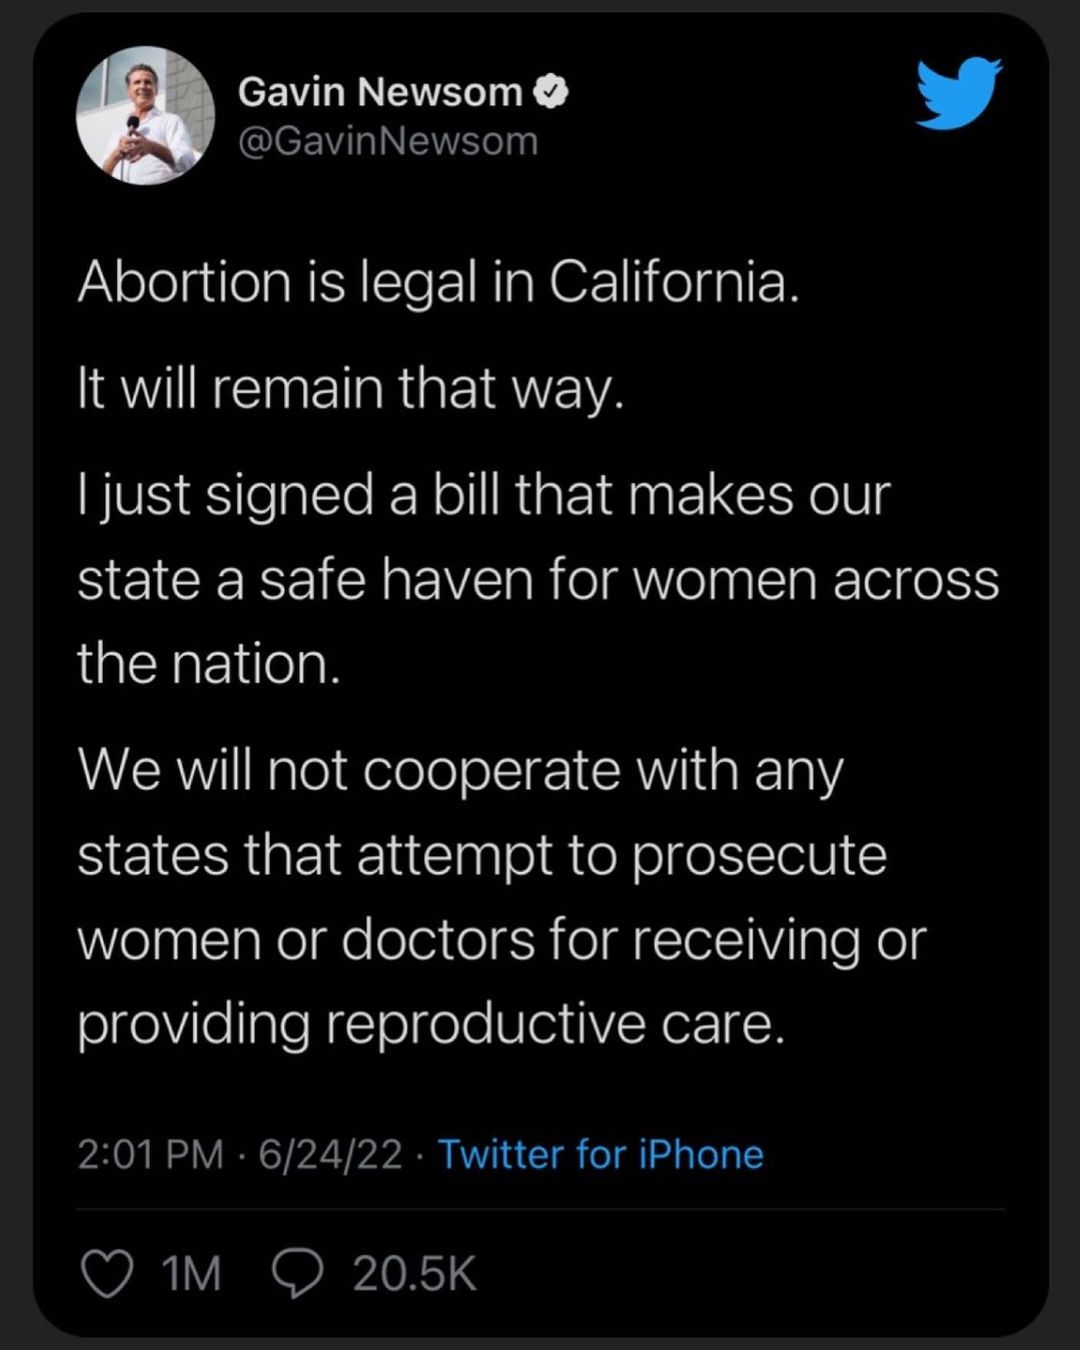Click the 2:01 PM timestamp

[x=150, y=1154]
